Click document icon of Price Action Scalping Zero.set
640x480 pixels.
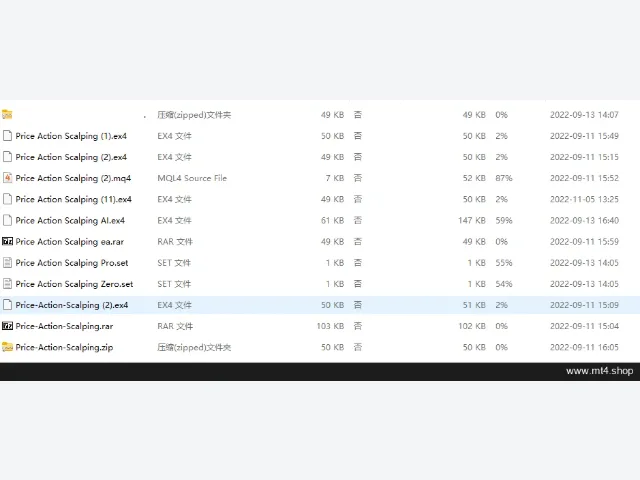click(7, 284)
